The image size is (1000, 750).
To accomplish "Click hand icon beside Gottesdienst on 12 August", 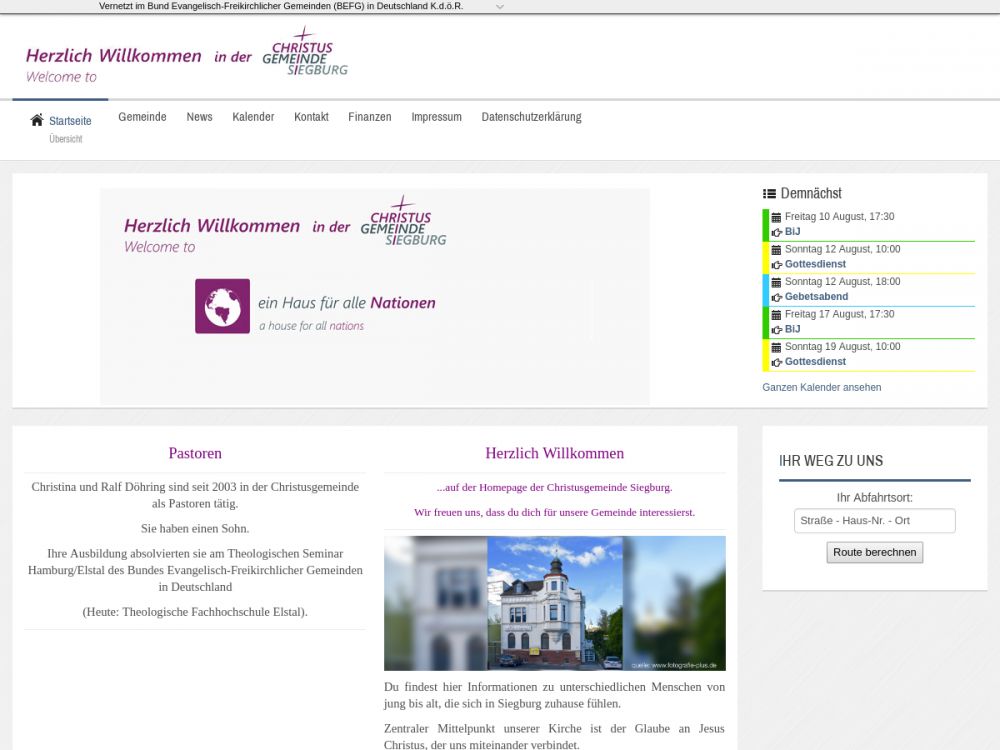I will [777, 265].
